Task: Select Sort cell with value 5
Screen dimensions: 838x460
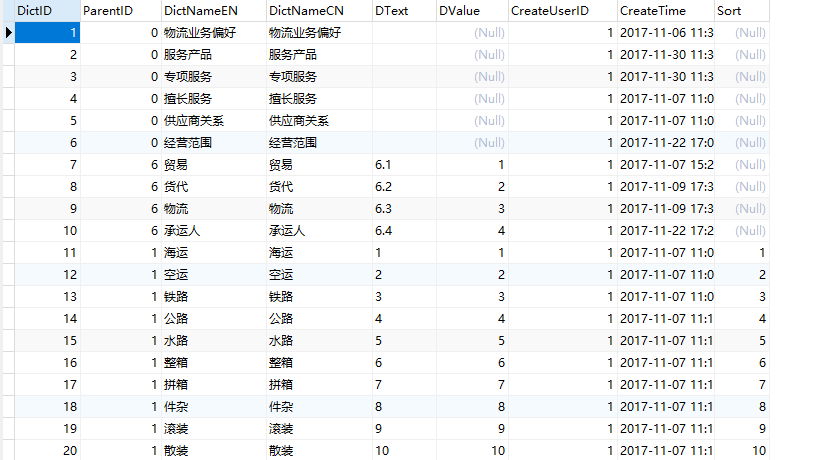Action: click(x=742, y=340)
